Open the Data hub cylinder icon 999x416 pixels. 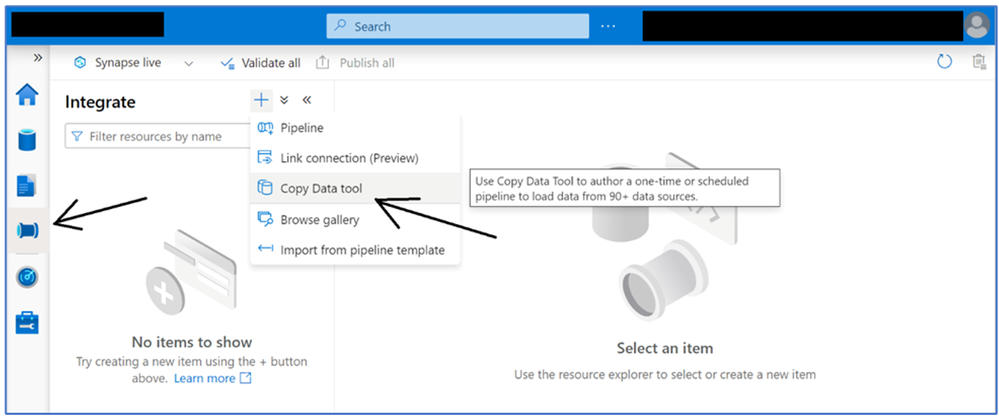(x=27, y=140)
